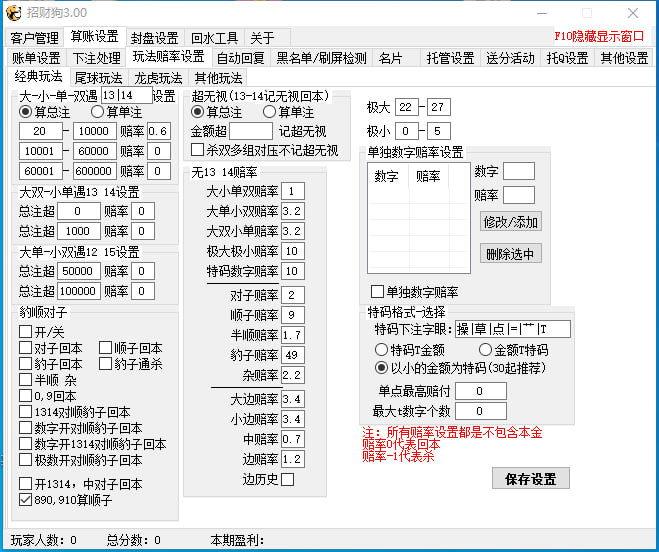This screenshot has height=552, width=659.
Task: Open the 黑名单/刷屏检测 tab
Action: pos(322,58)
